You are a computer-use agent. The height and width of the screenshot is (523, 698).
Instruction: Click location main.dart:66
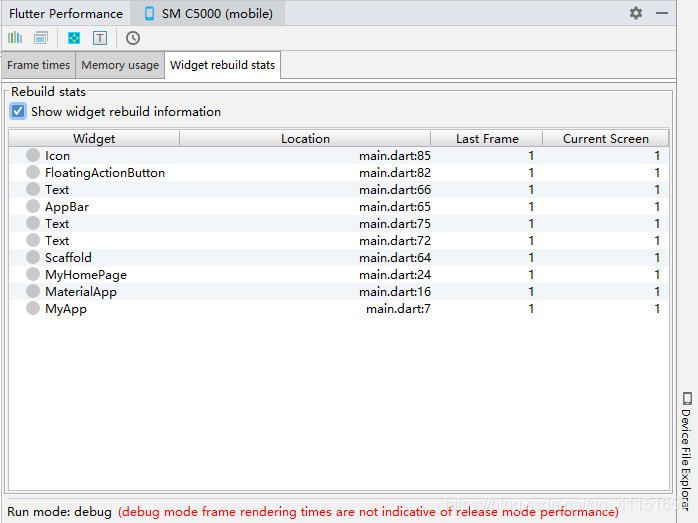(x=395, y=190)
